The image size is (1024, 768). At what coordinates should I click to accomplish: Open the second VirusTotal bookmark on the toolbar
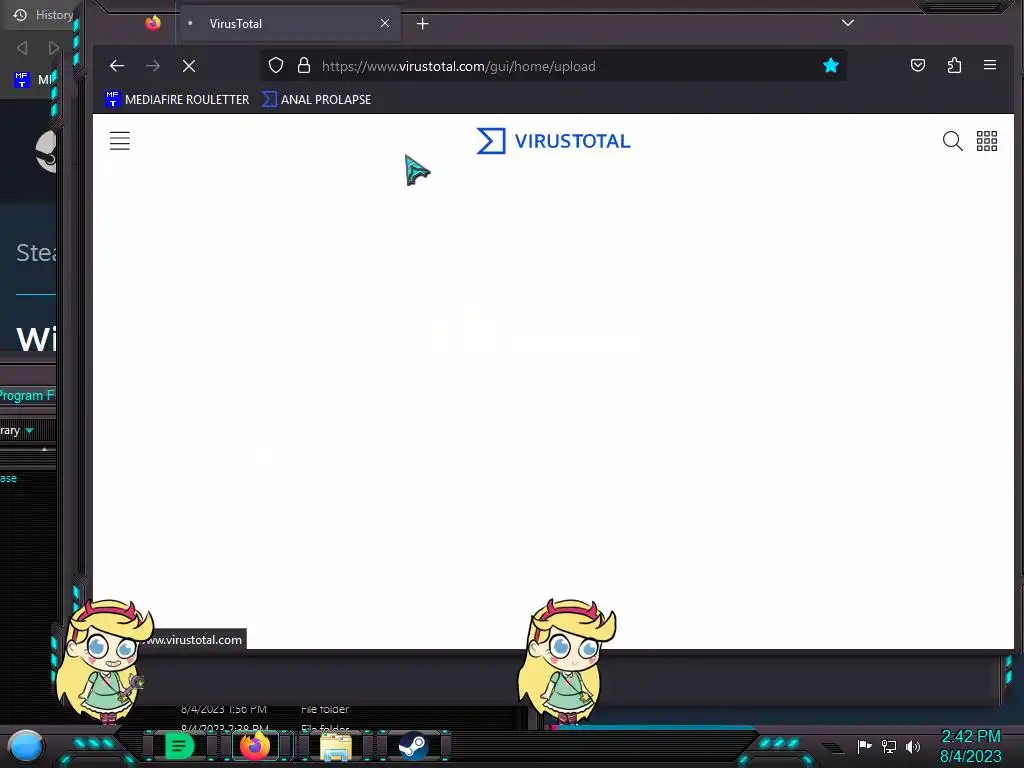point(317,99)
